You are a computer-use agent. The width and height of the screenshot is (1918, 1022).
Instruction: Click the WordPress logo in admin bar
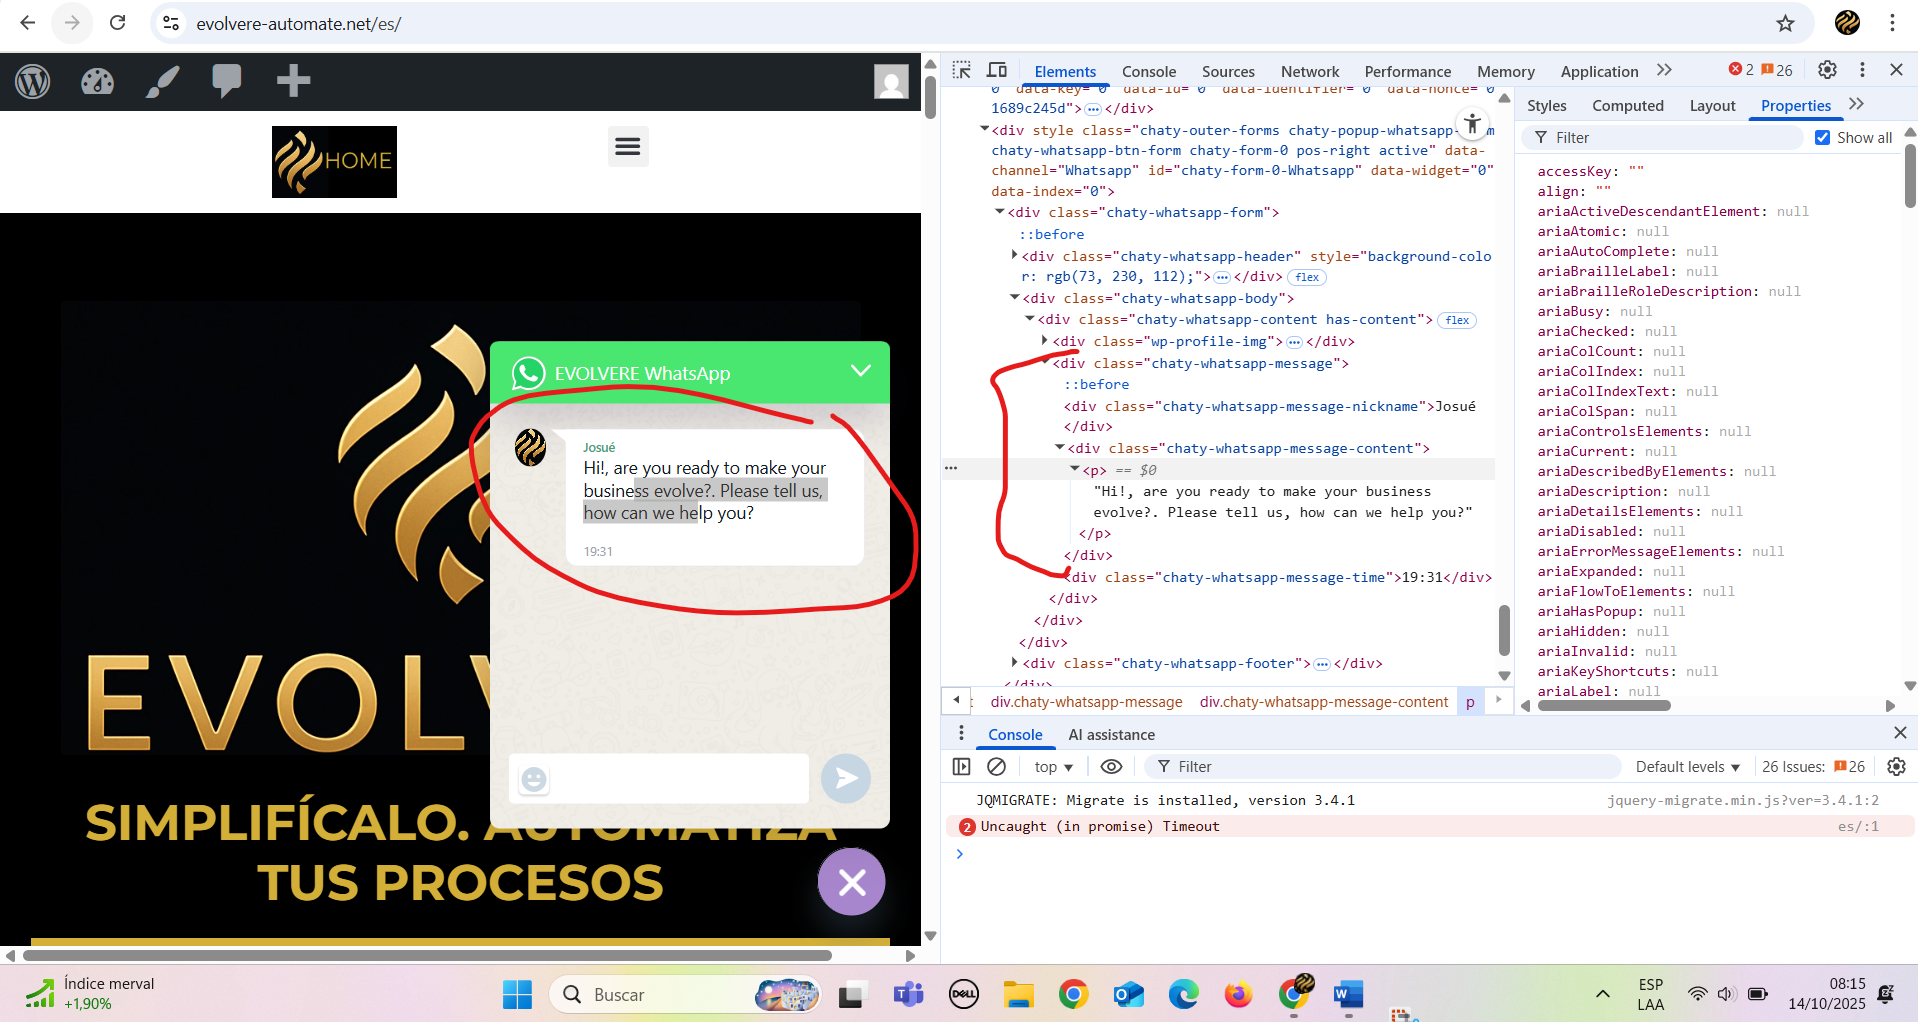click(x=33, y=81)
